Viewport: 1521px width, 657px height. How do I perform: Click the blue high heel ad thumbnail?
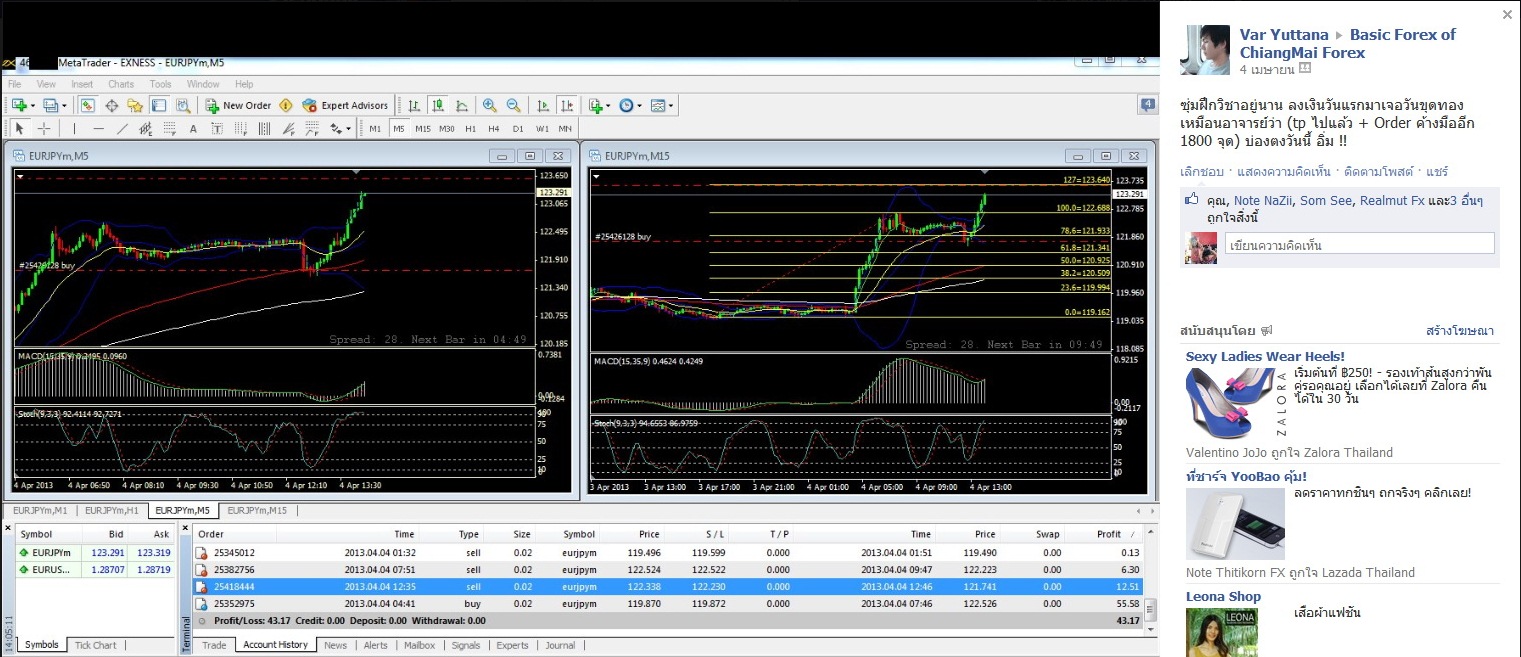[1236, 403]
